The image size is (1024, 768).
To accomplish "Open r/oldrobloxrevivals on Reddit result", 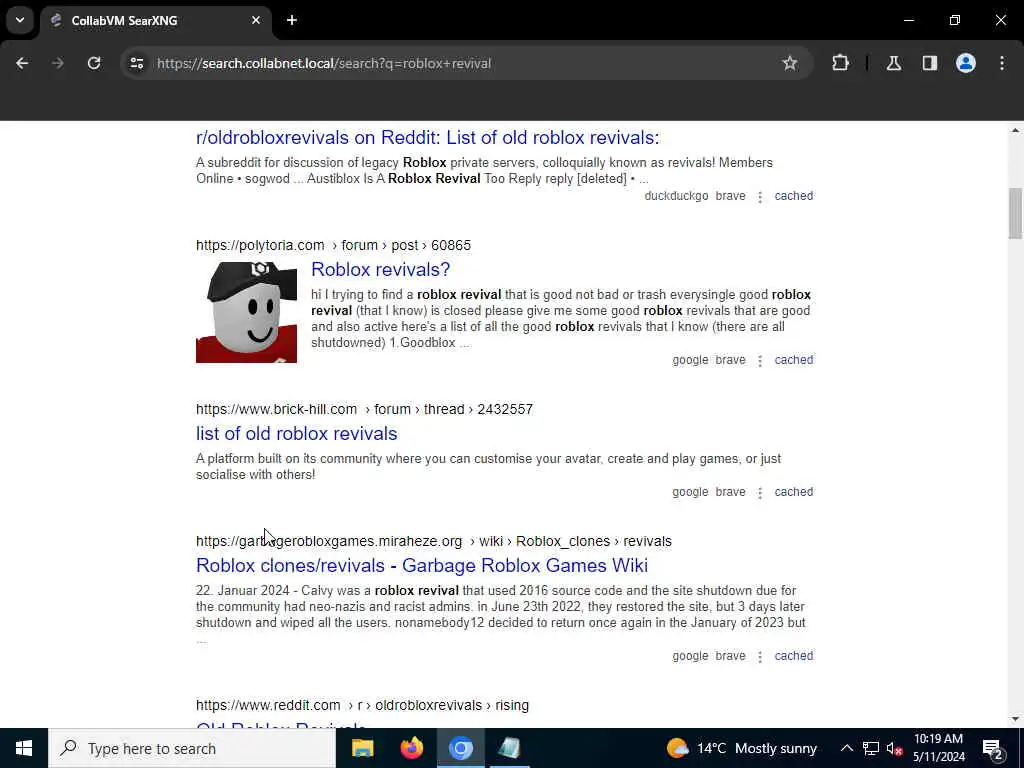I will (x=428, y=138).
